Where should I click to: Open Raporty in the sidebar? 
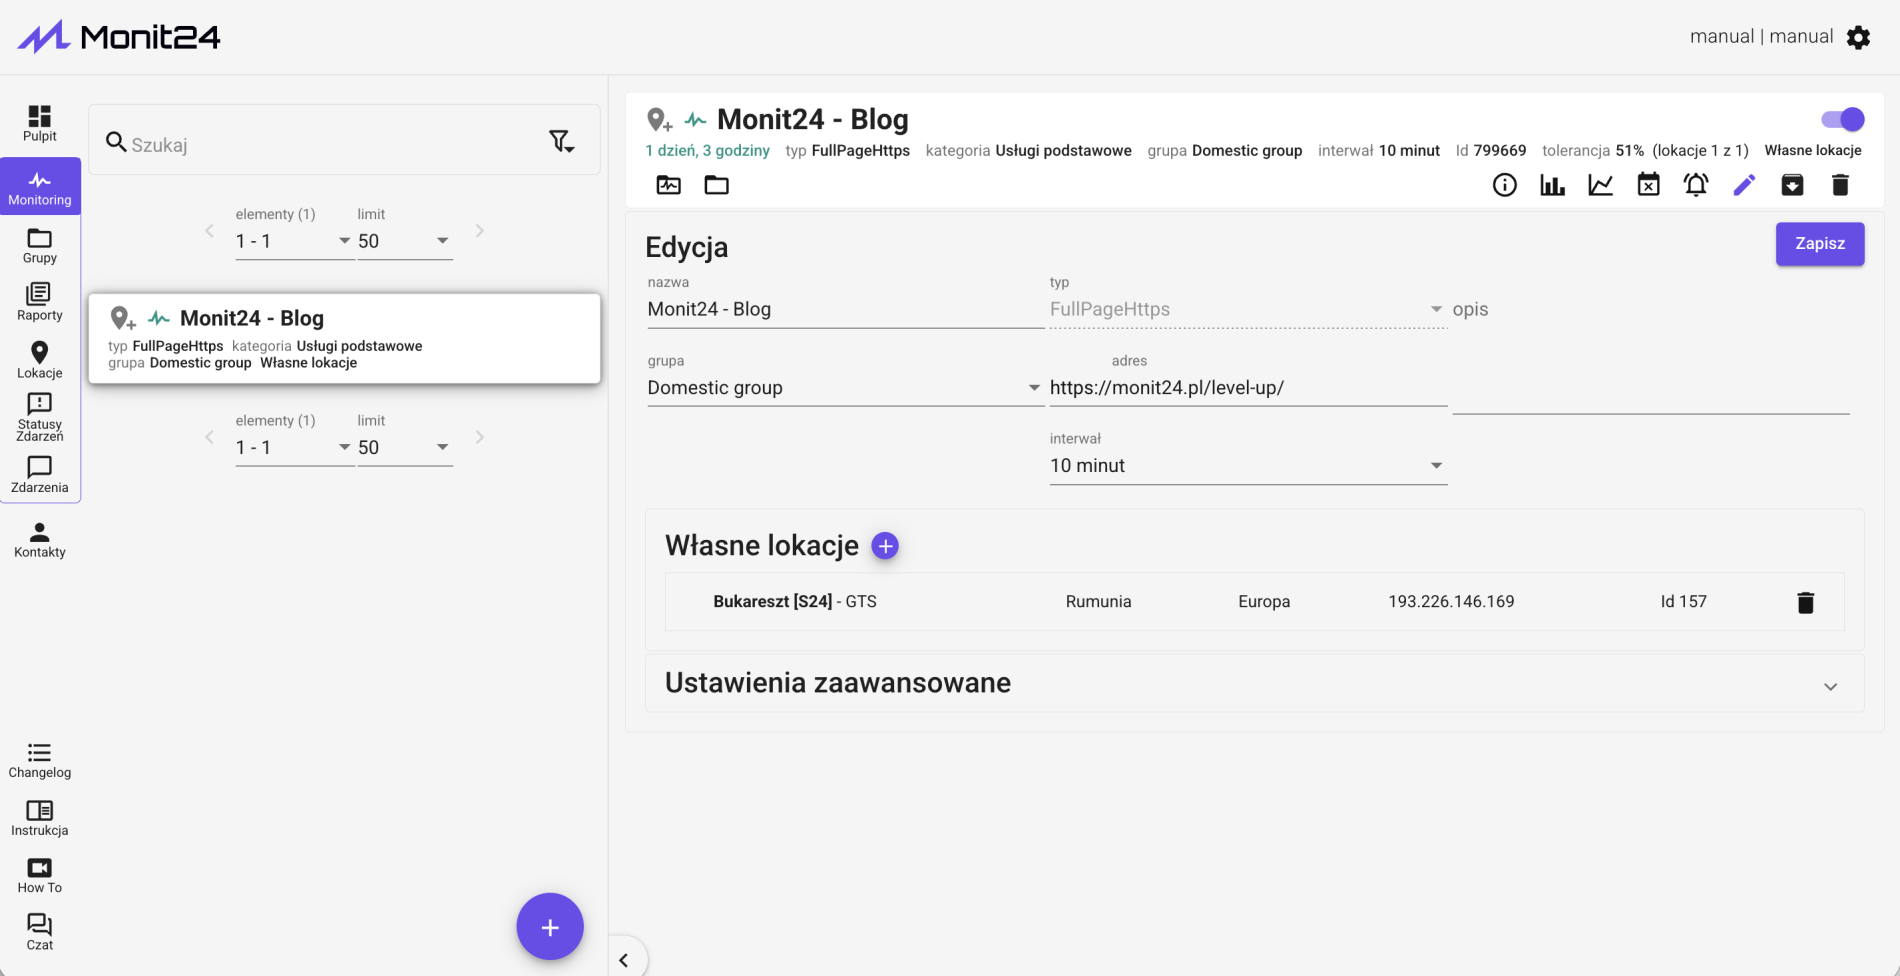pyautogui.click(x=40, y=302)
